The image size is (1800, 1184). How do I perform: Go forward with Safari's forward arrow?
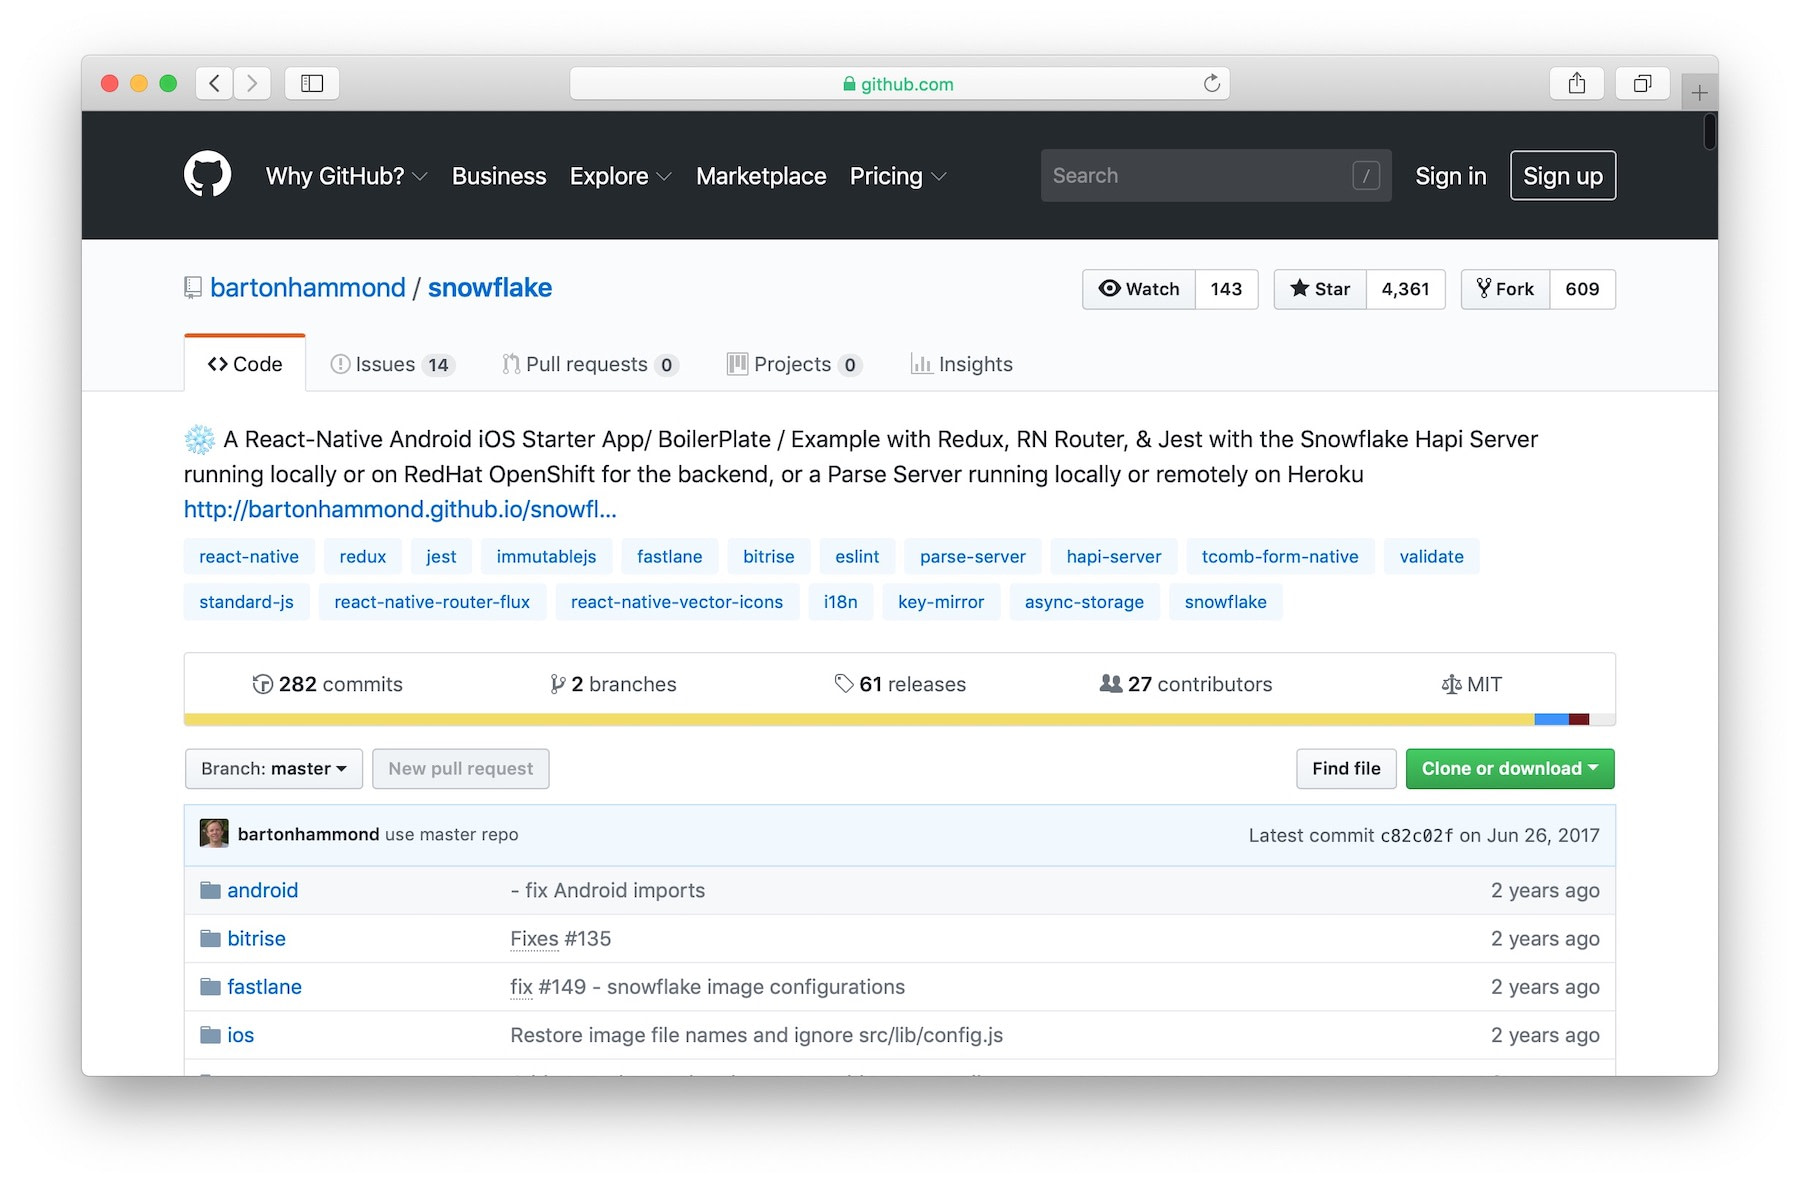[252, 83]
